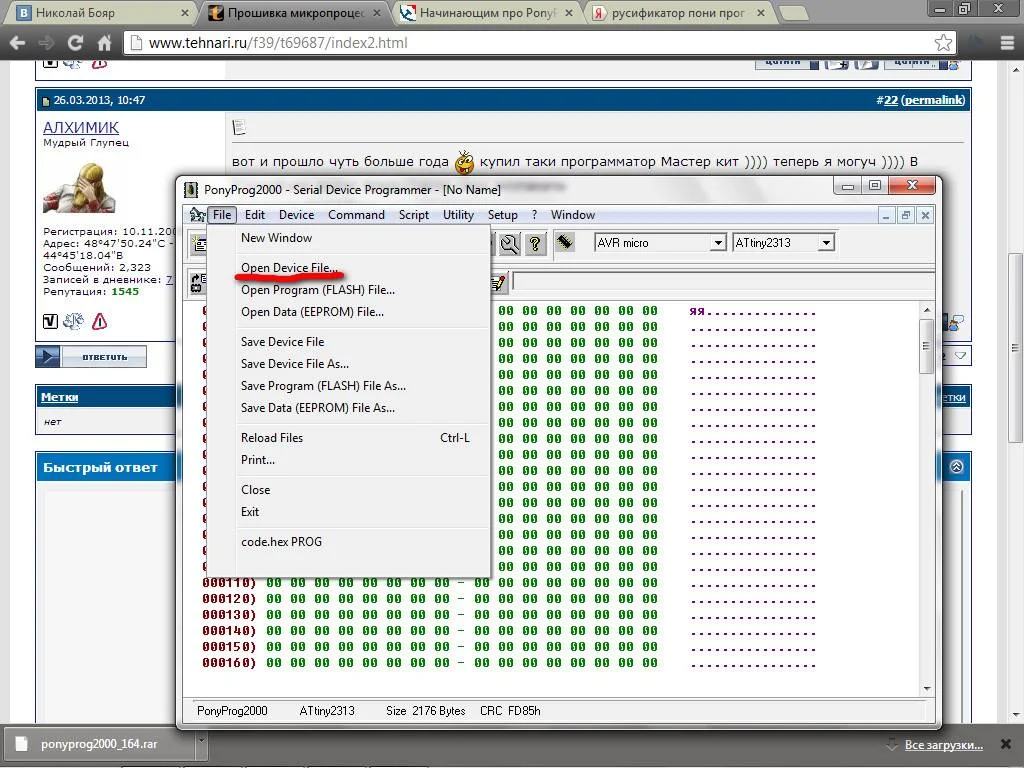The image size is (1024, 768).
Task: Click Все загрузки... link
Action: point(944,744)
